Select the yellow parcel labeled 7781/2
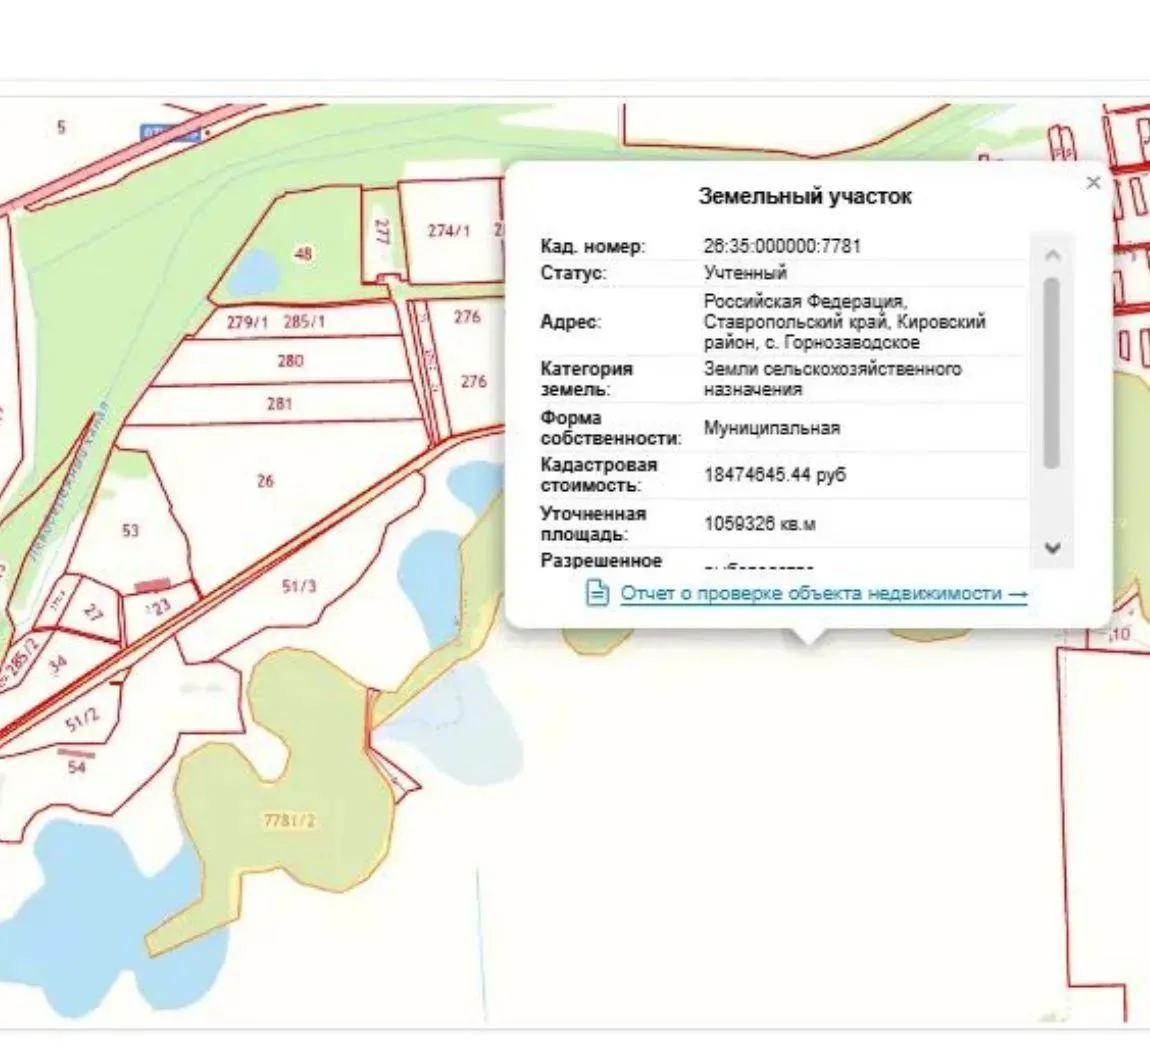 tap(288, 820)
